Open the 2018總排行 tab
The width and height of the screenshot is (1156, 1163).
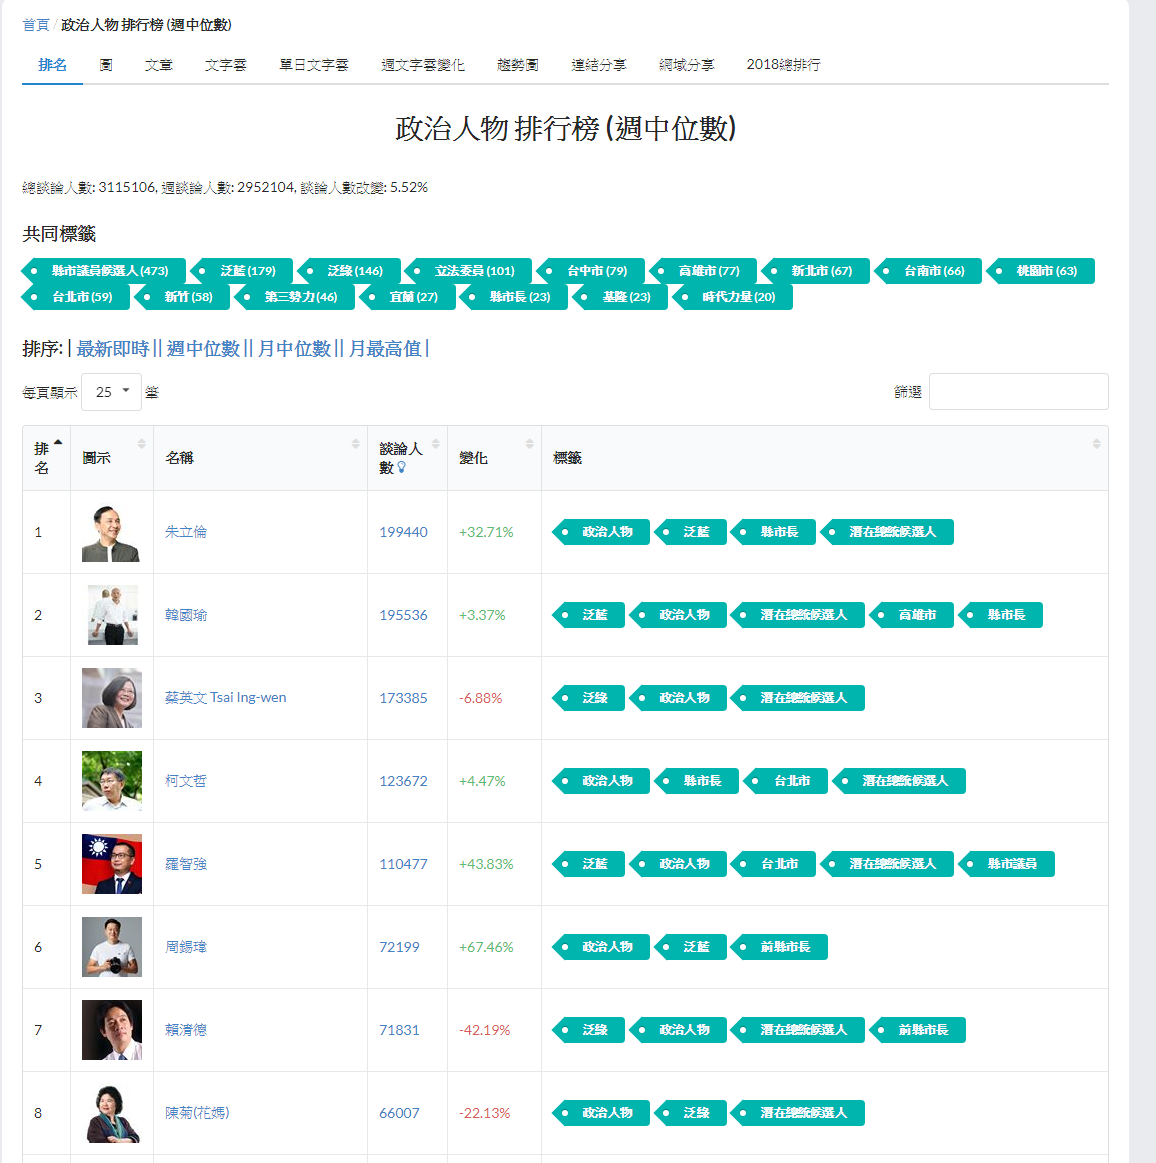coord(783,65)
